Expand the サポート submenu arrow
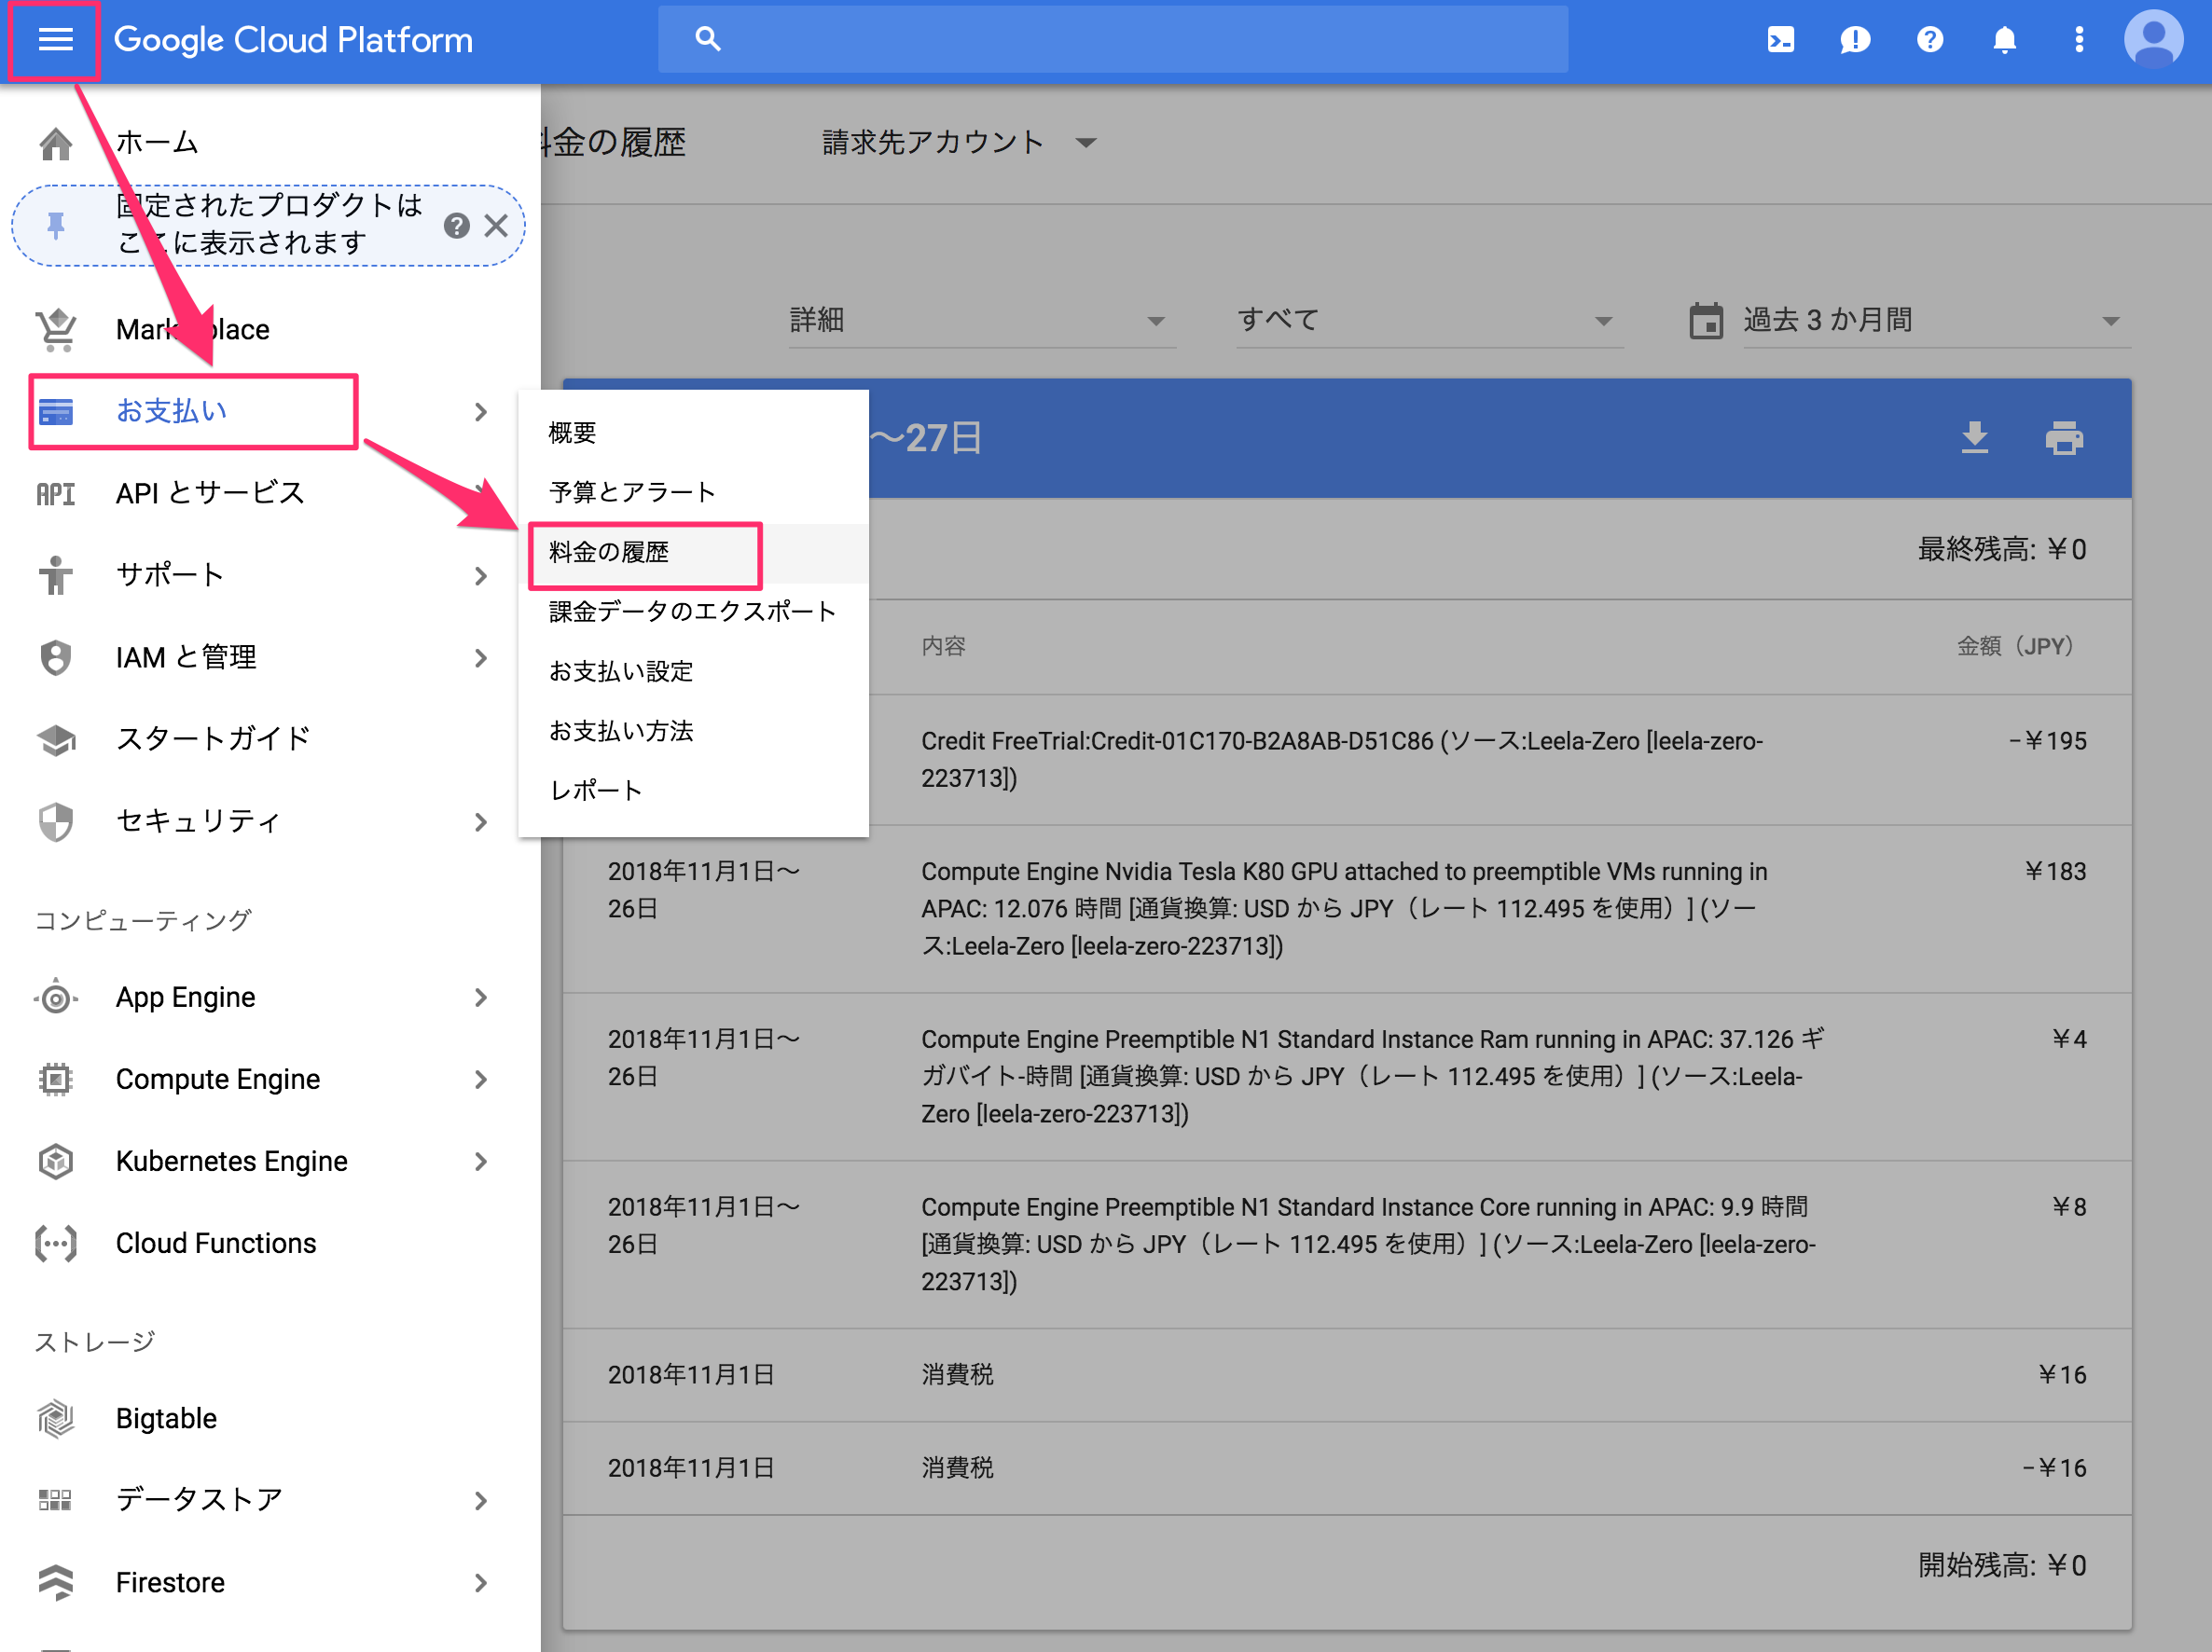The image size is (2212, 1652). pyautogui.click(x=481, y=575)
